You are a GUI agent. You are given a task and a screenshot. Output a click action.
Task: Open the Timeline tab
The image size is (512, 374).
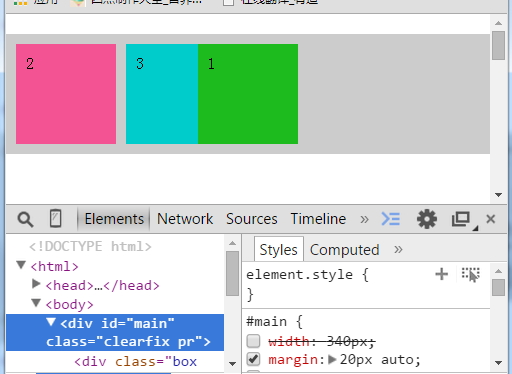click(x=318, y=219)
